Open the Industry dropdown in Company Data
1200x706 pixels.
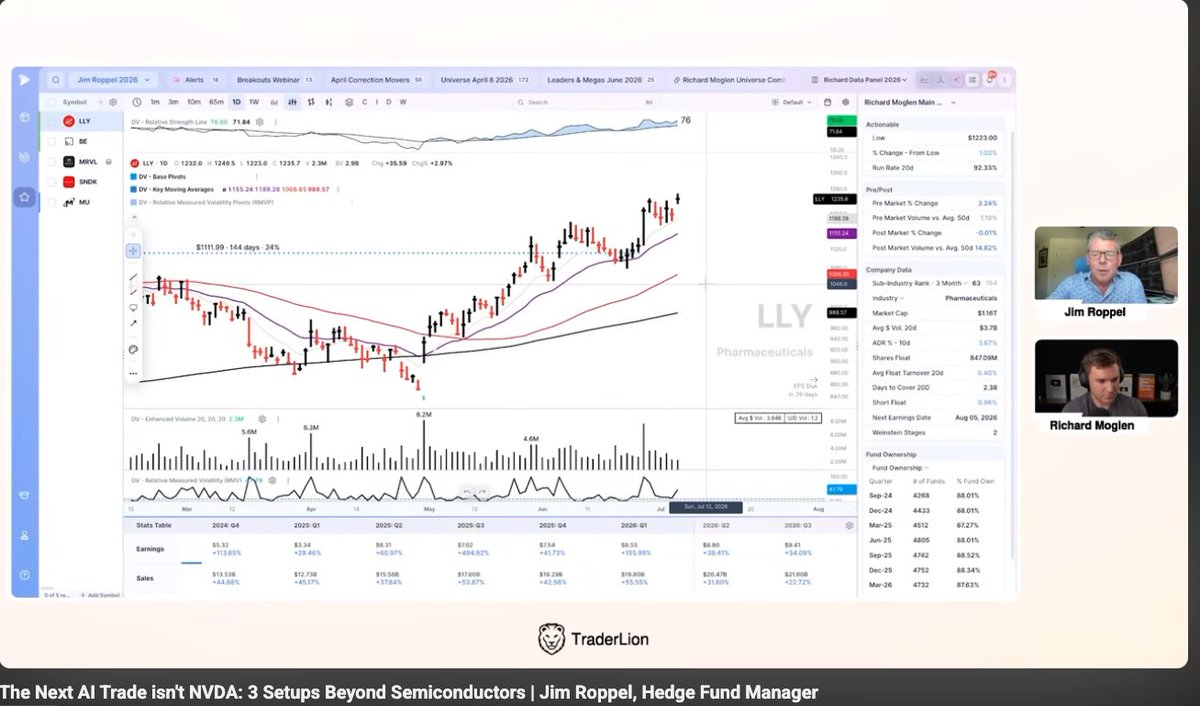pyautogui.click(x=886, y=298)
